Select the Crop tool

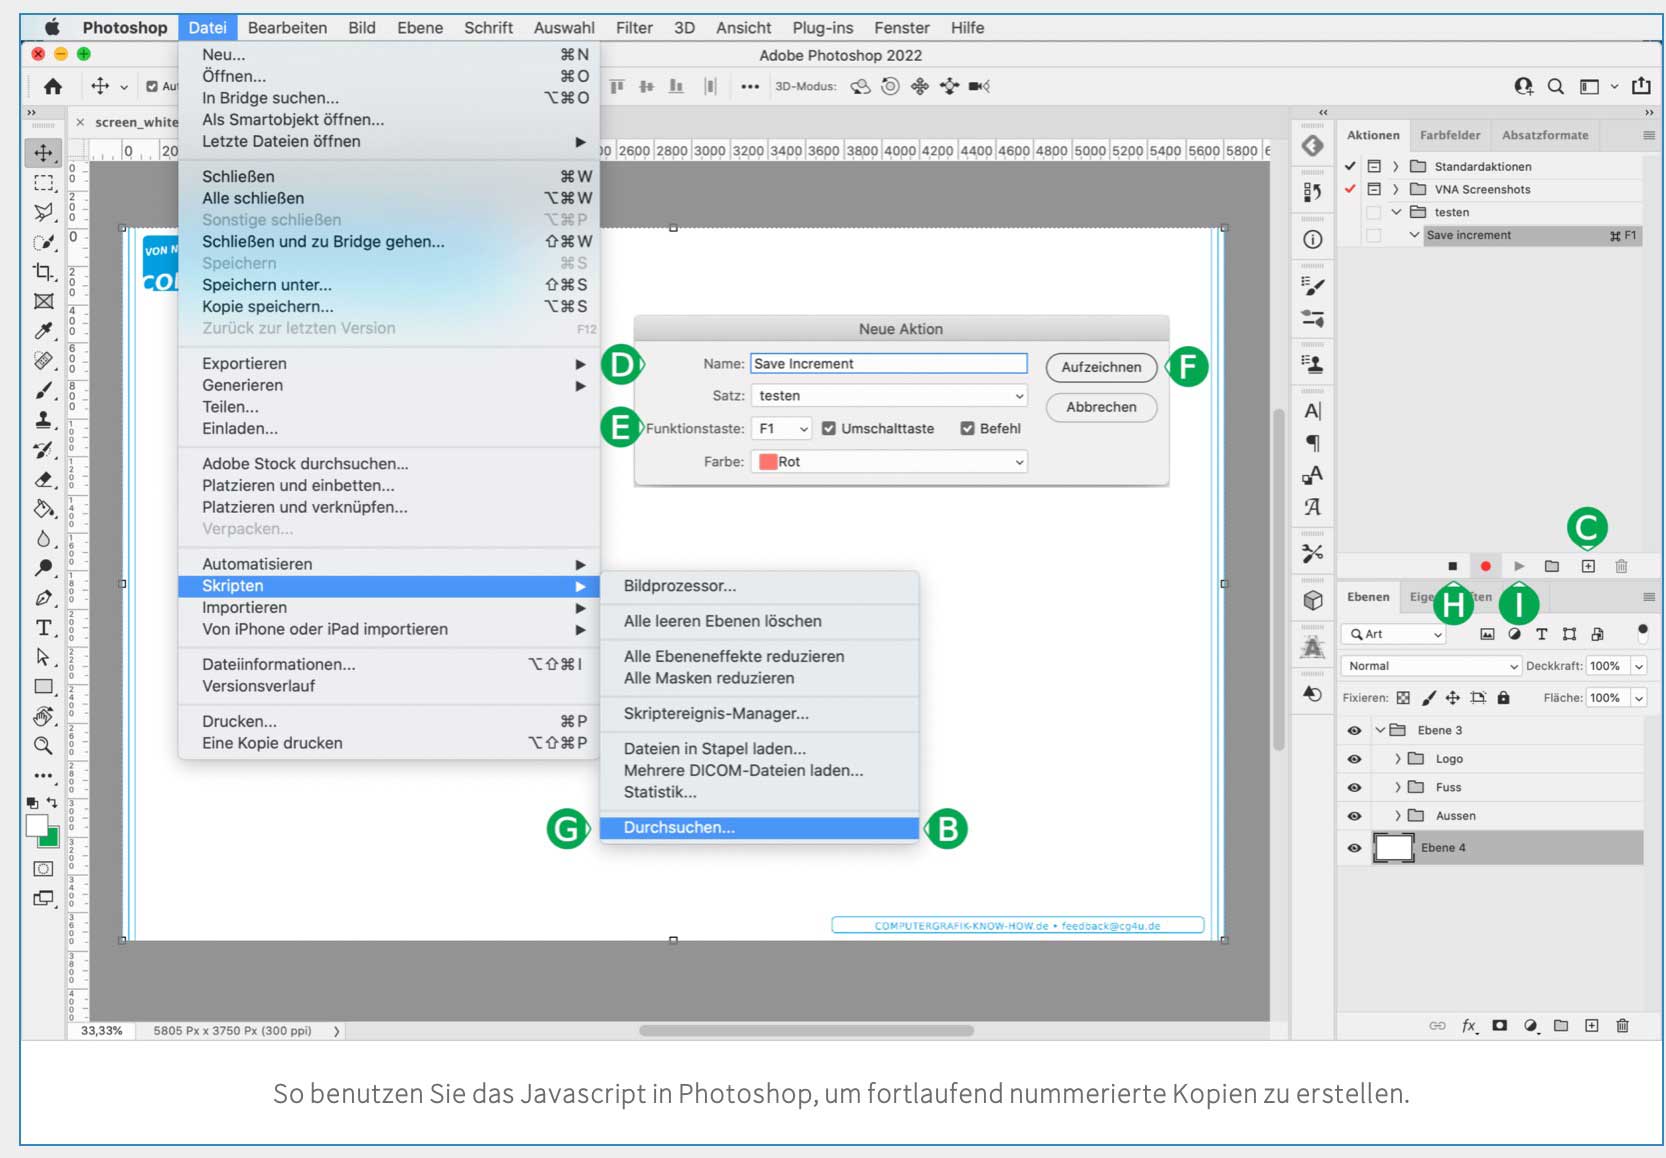coord(43,272)
